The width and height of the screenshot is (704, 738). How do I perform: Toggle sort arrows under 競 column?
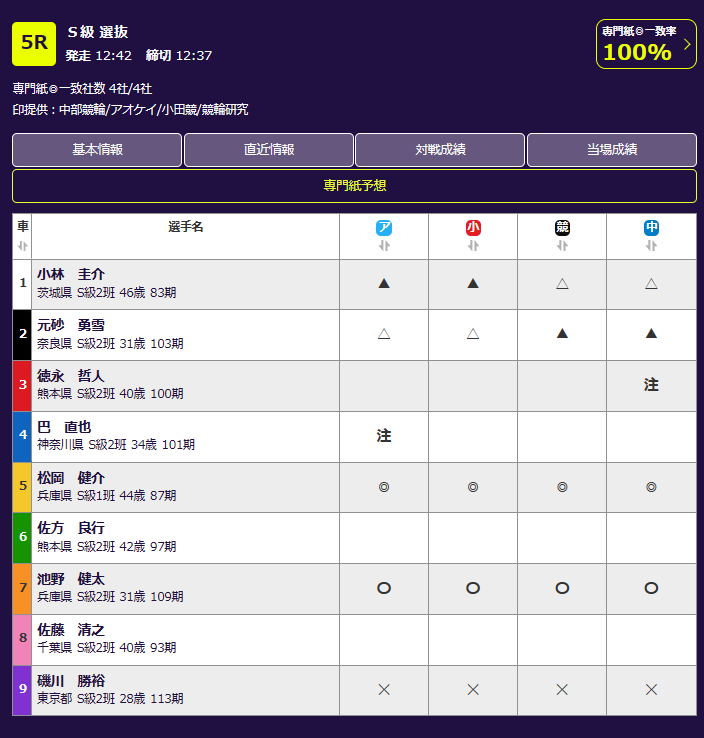(x=562, y=246)
